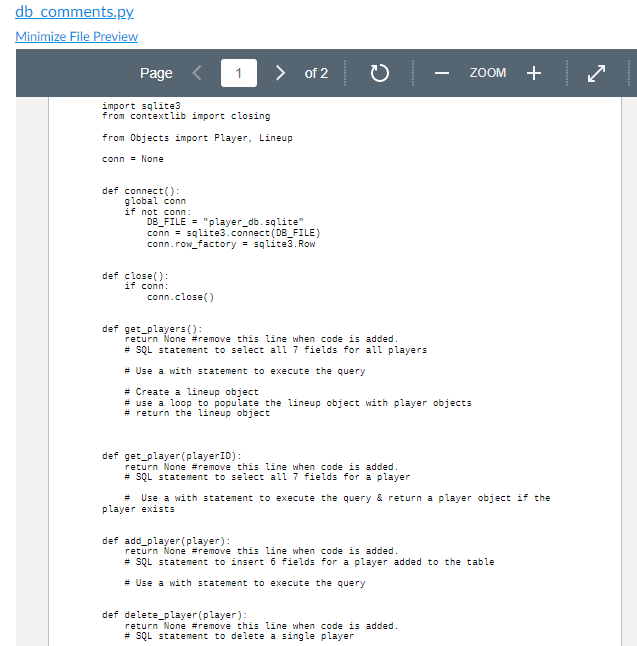The image size is (637, 646).
Task: Click the 'delete a single player' comment
Action: 239,636
